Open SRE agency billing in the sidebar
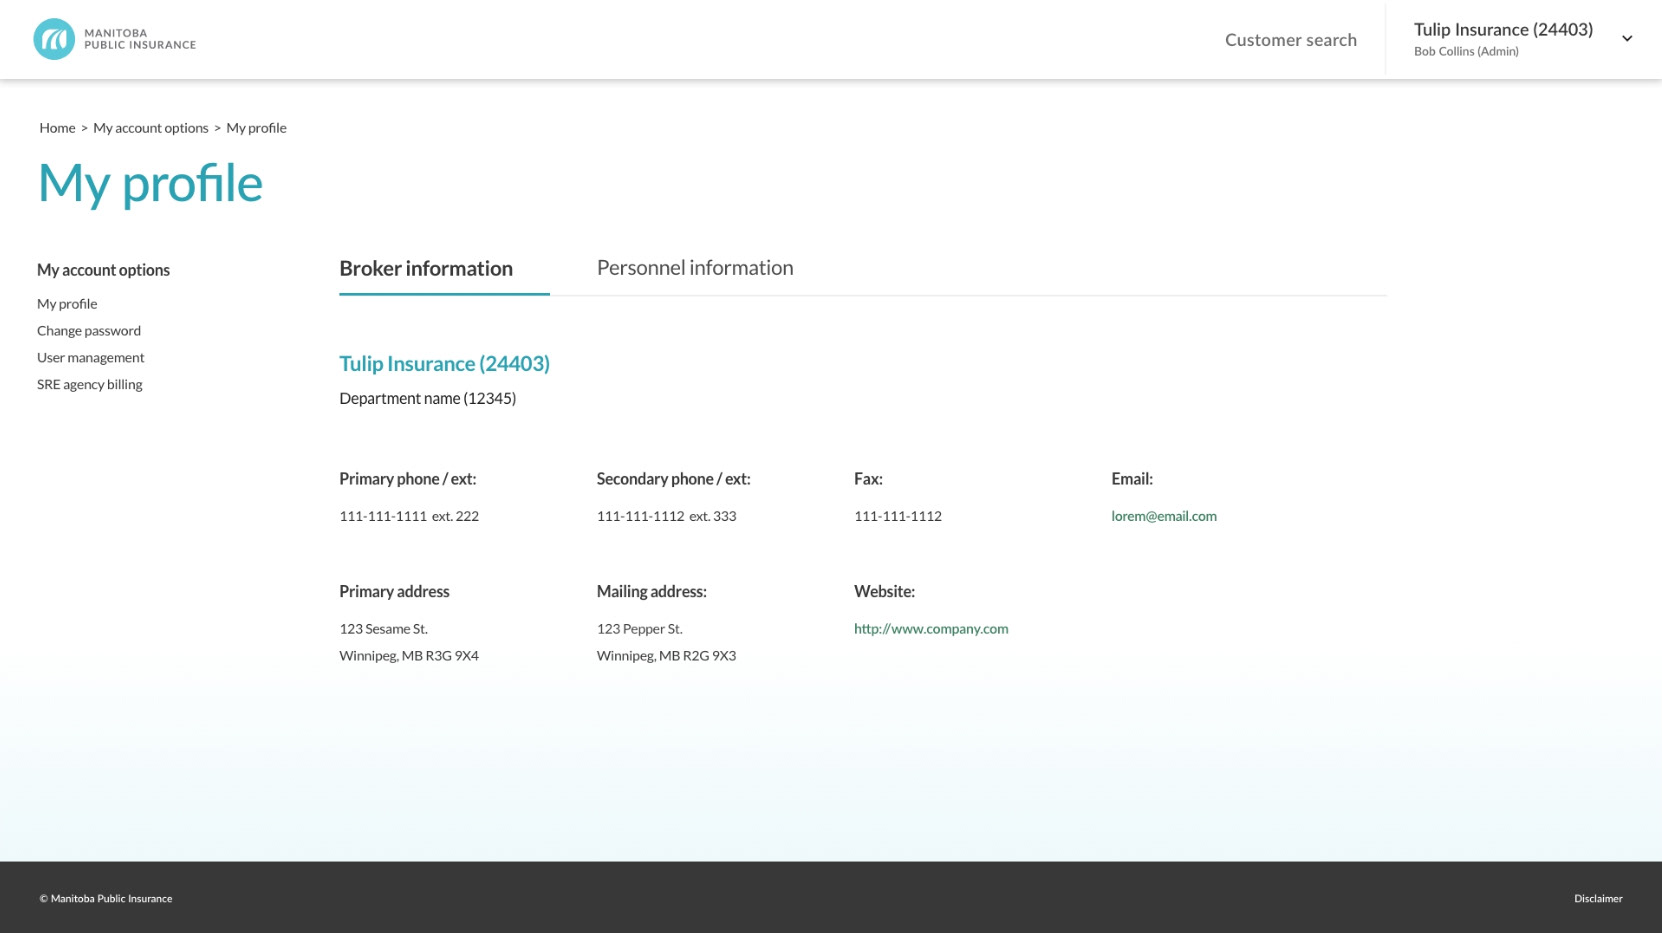This screenshot has width=1662, height=933. (90, 385)
